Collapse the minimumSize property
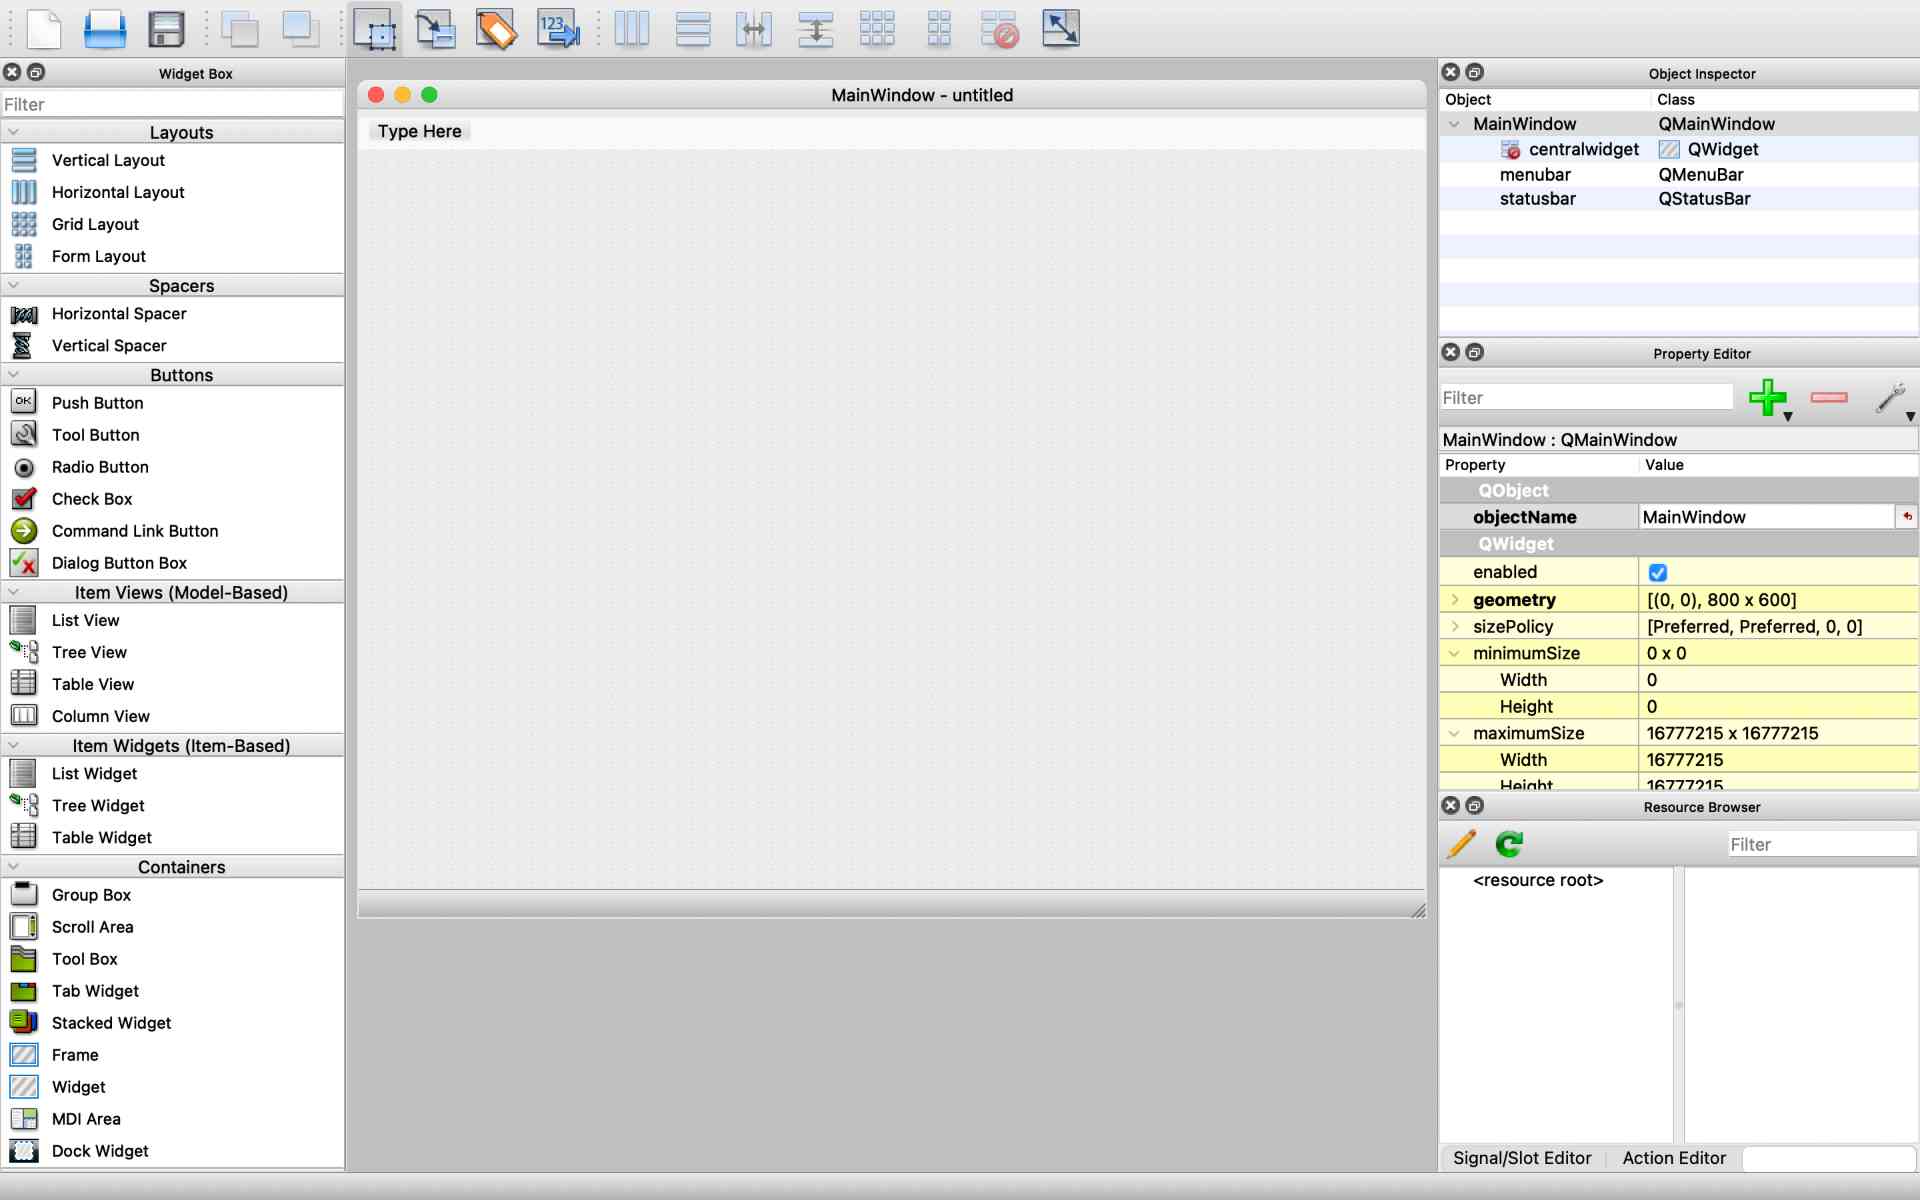This screenshot has height=1200, width=1920. tap(1455, 653)
